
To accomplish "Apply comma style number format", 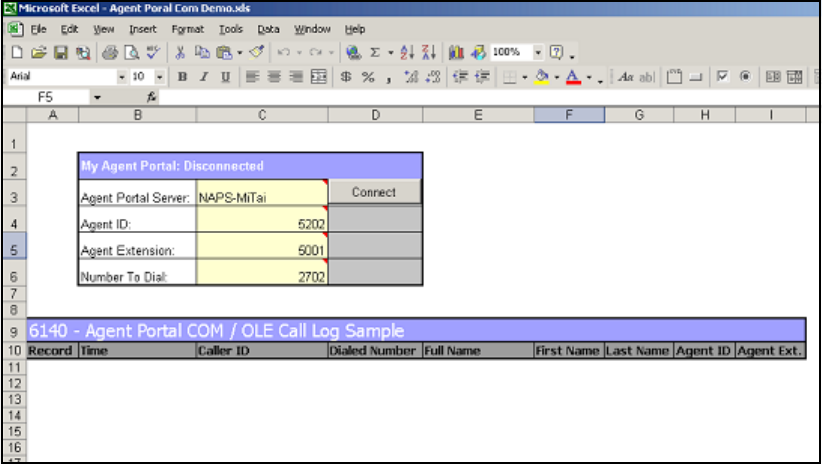I will [389, 77].
